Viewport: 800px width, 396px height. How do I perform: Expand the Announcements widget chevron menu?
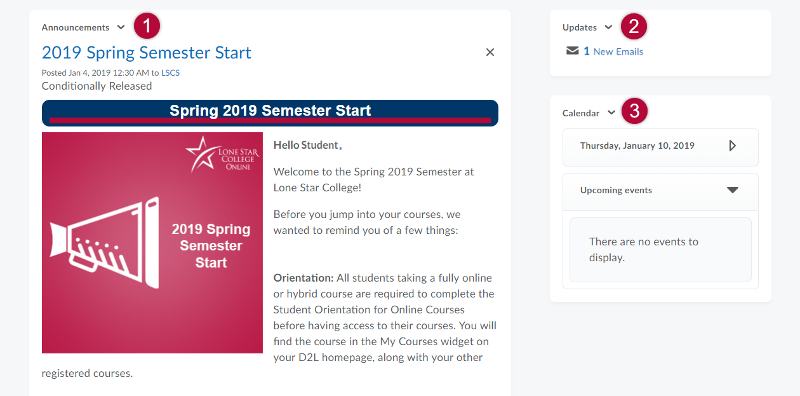pyautogui.click(x=121, y=27)
